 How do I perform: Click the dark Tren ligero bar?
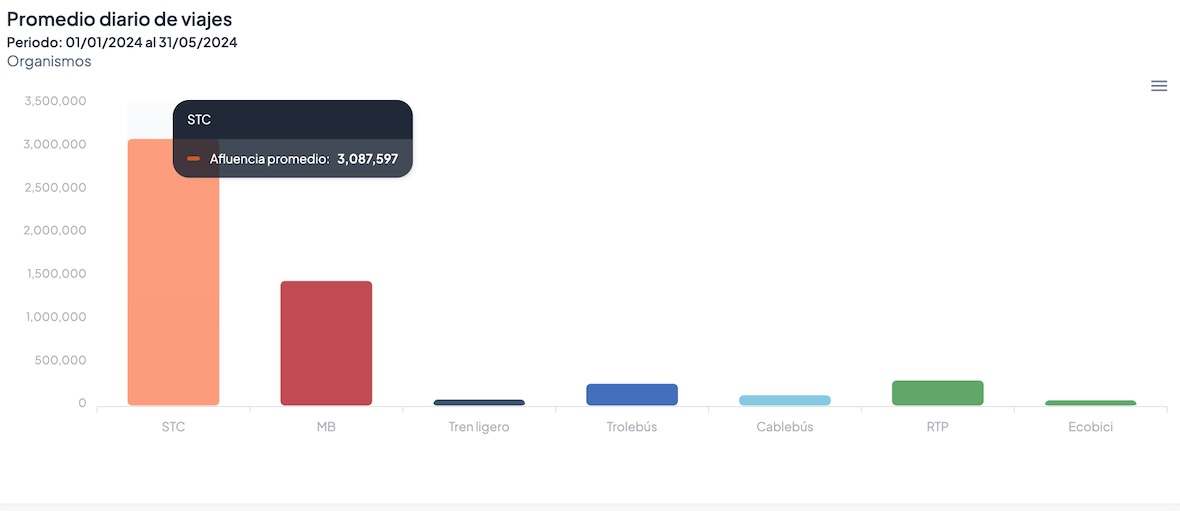pos(479,402)
